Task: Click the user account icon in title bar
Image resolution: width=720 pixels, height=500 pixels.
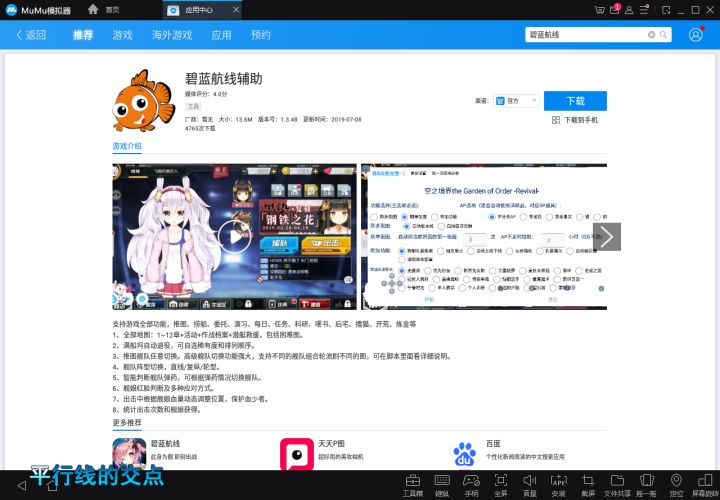Action: 629,10
